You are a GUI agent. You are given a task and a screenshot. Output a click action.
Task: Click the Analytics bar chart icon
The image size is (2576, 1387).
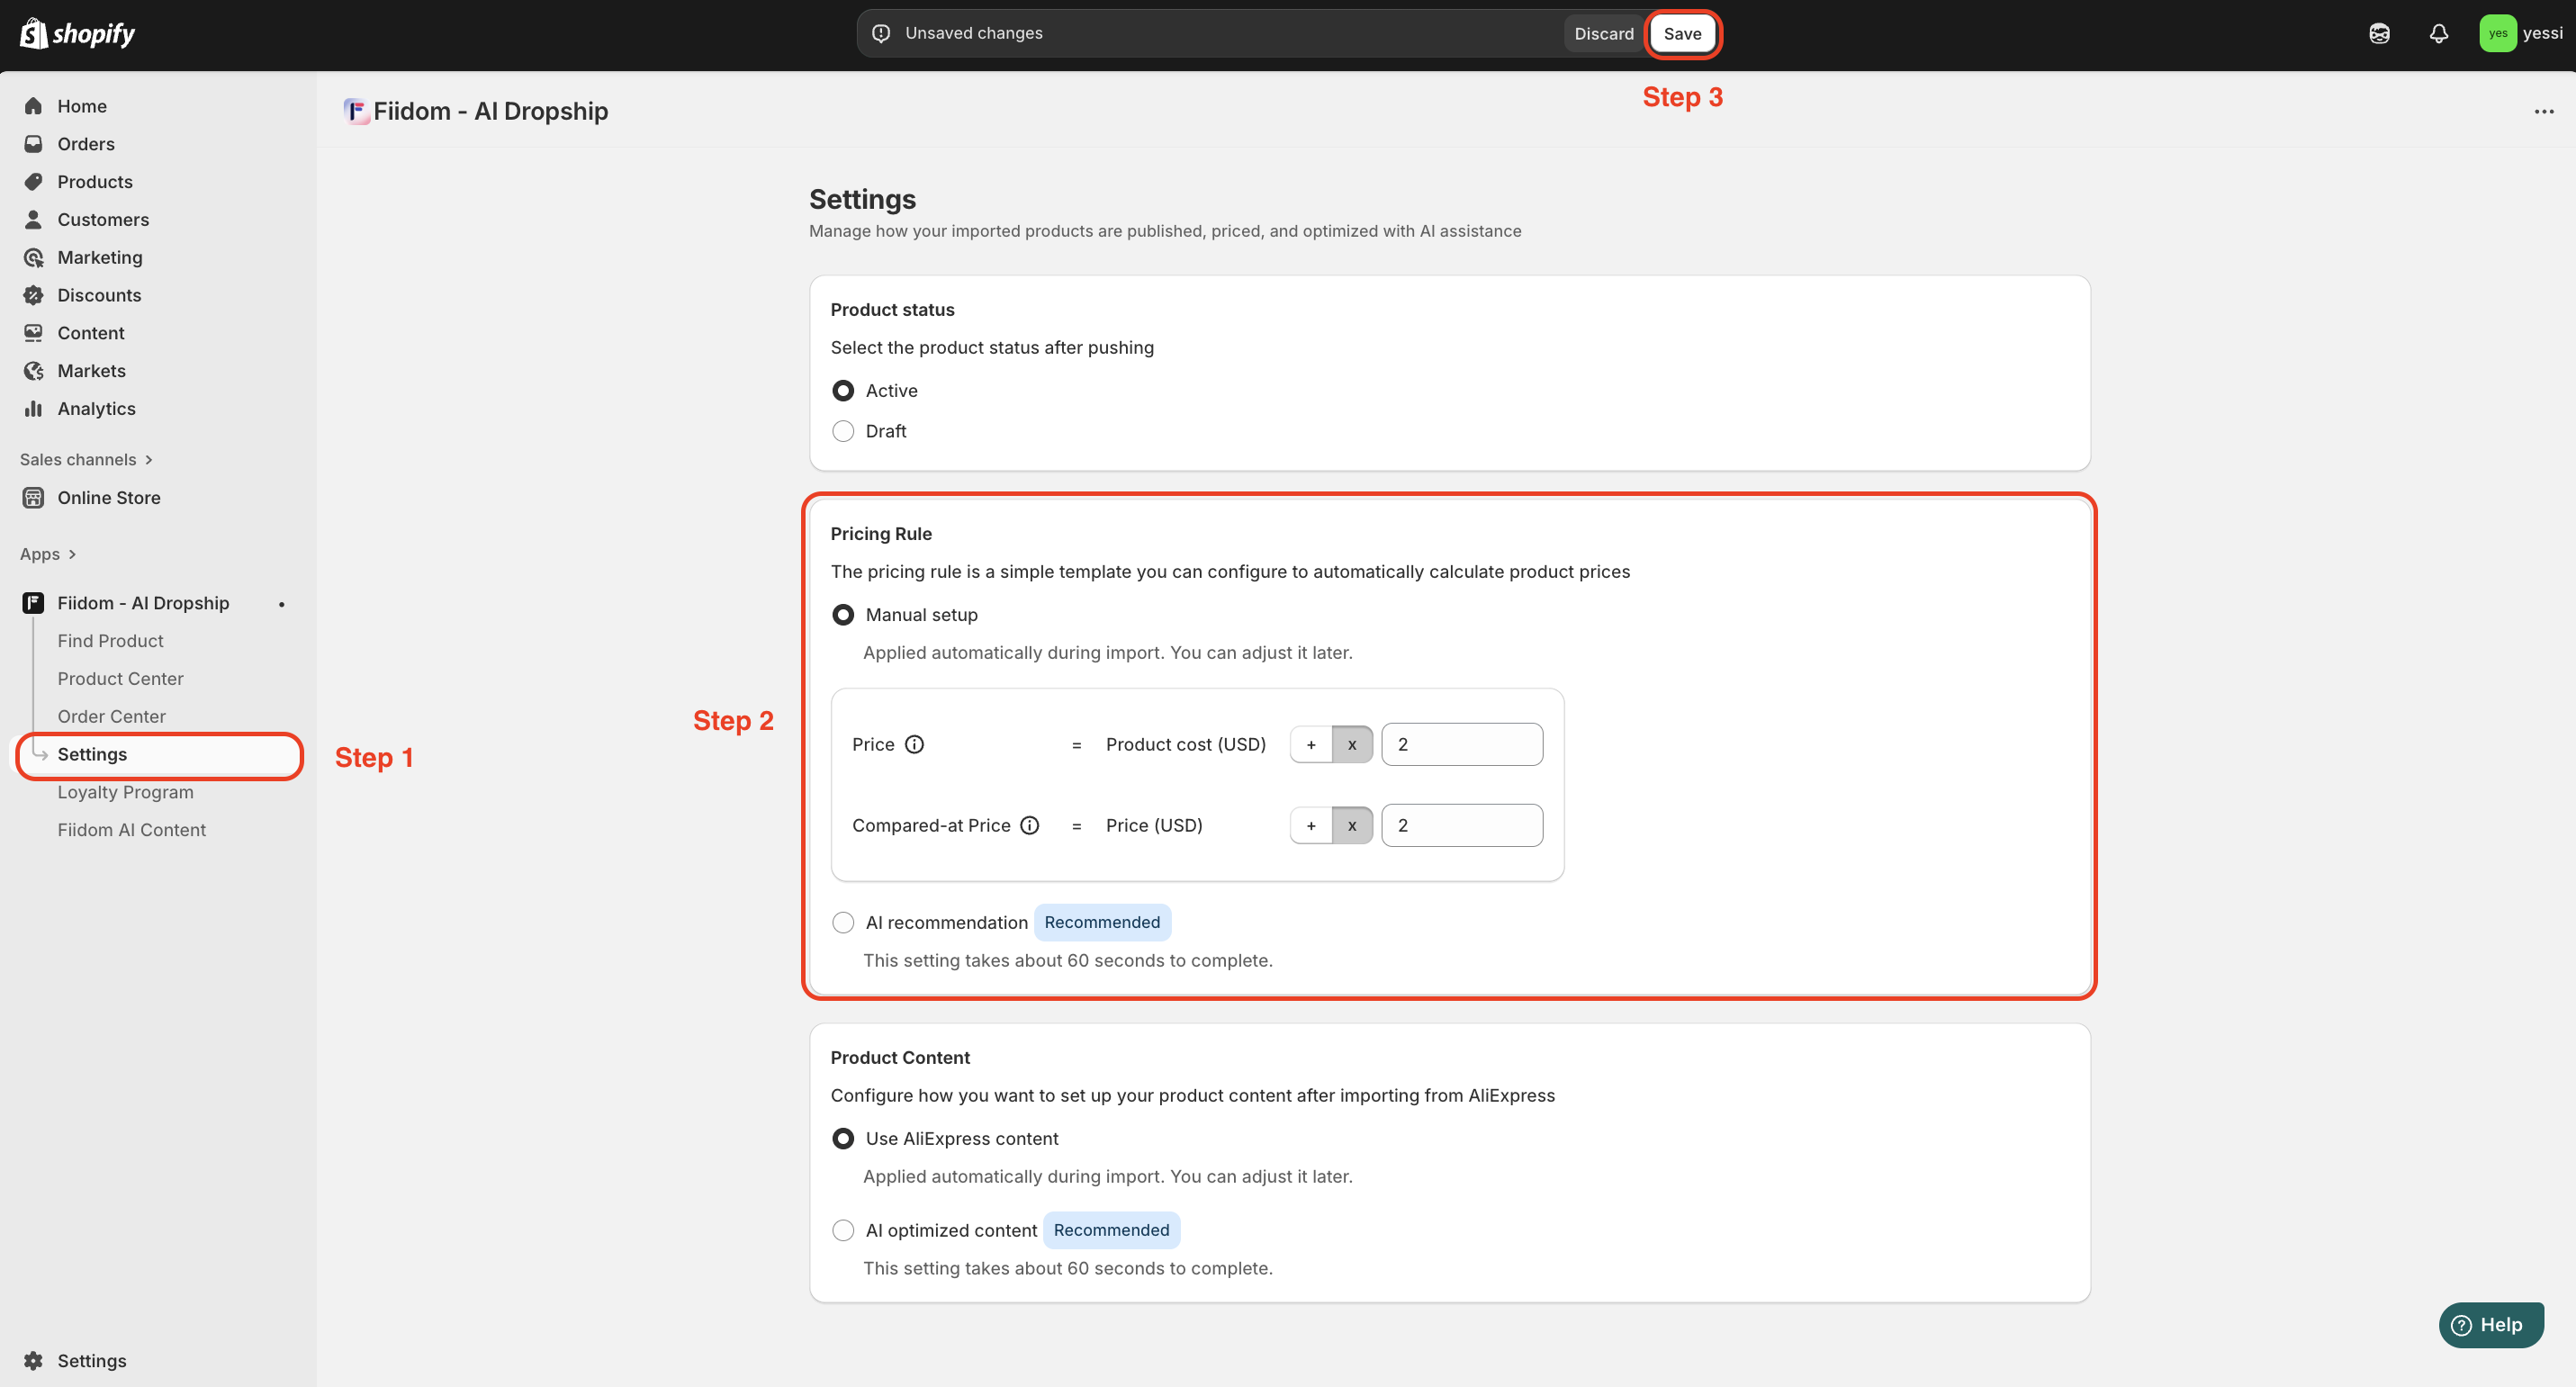tap(34, 408)
